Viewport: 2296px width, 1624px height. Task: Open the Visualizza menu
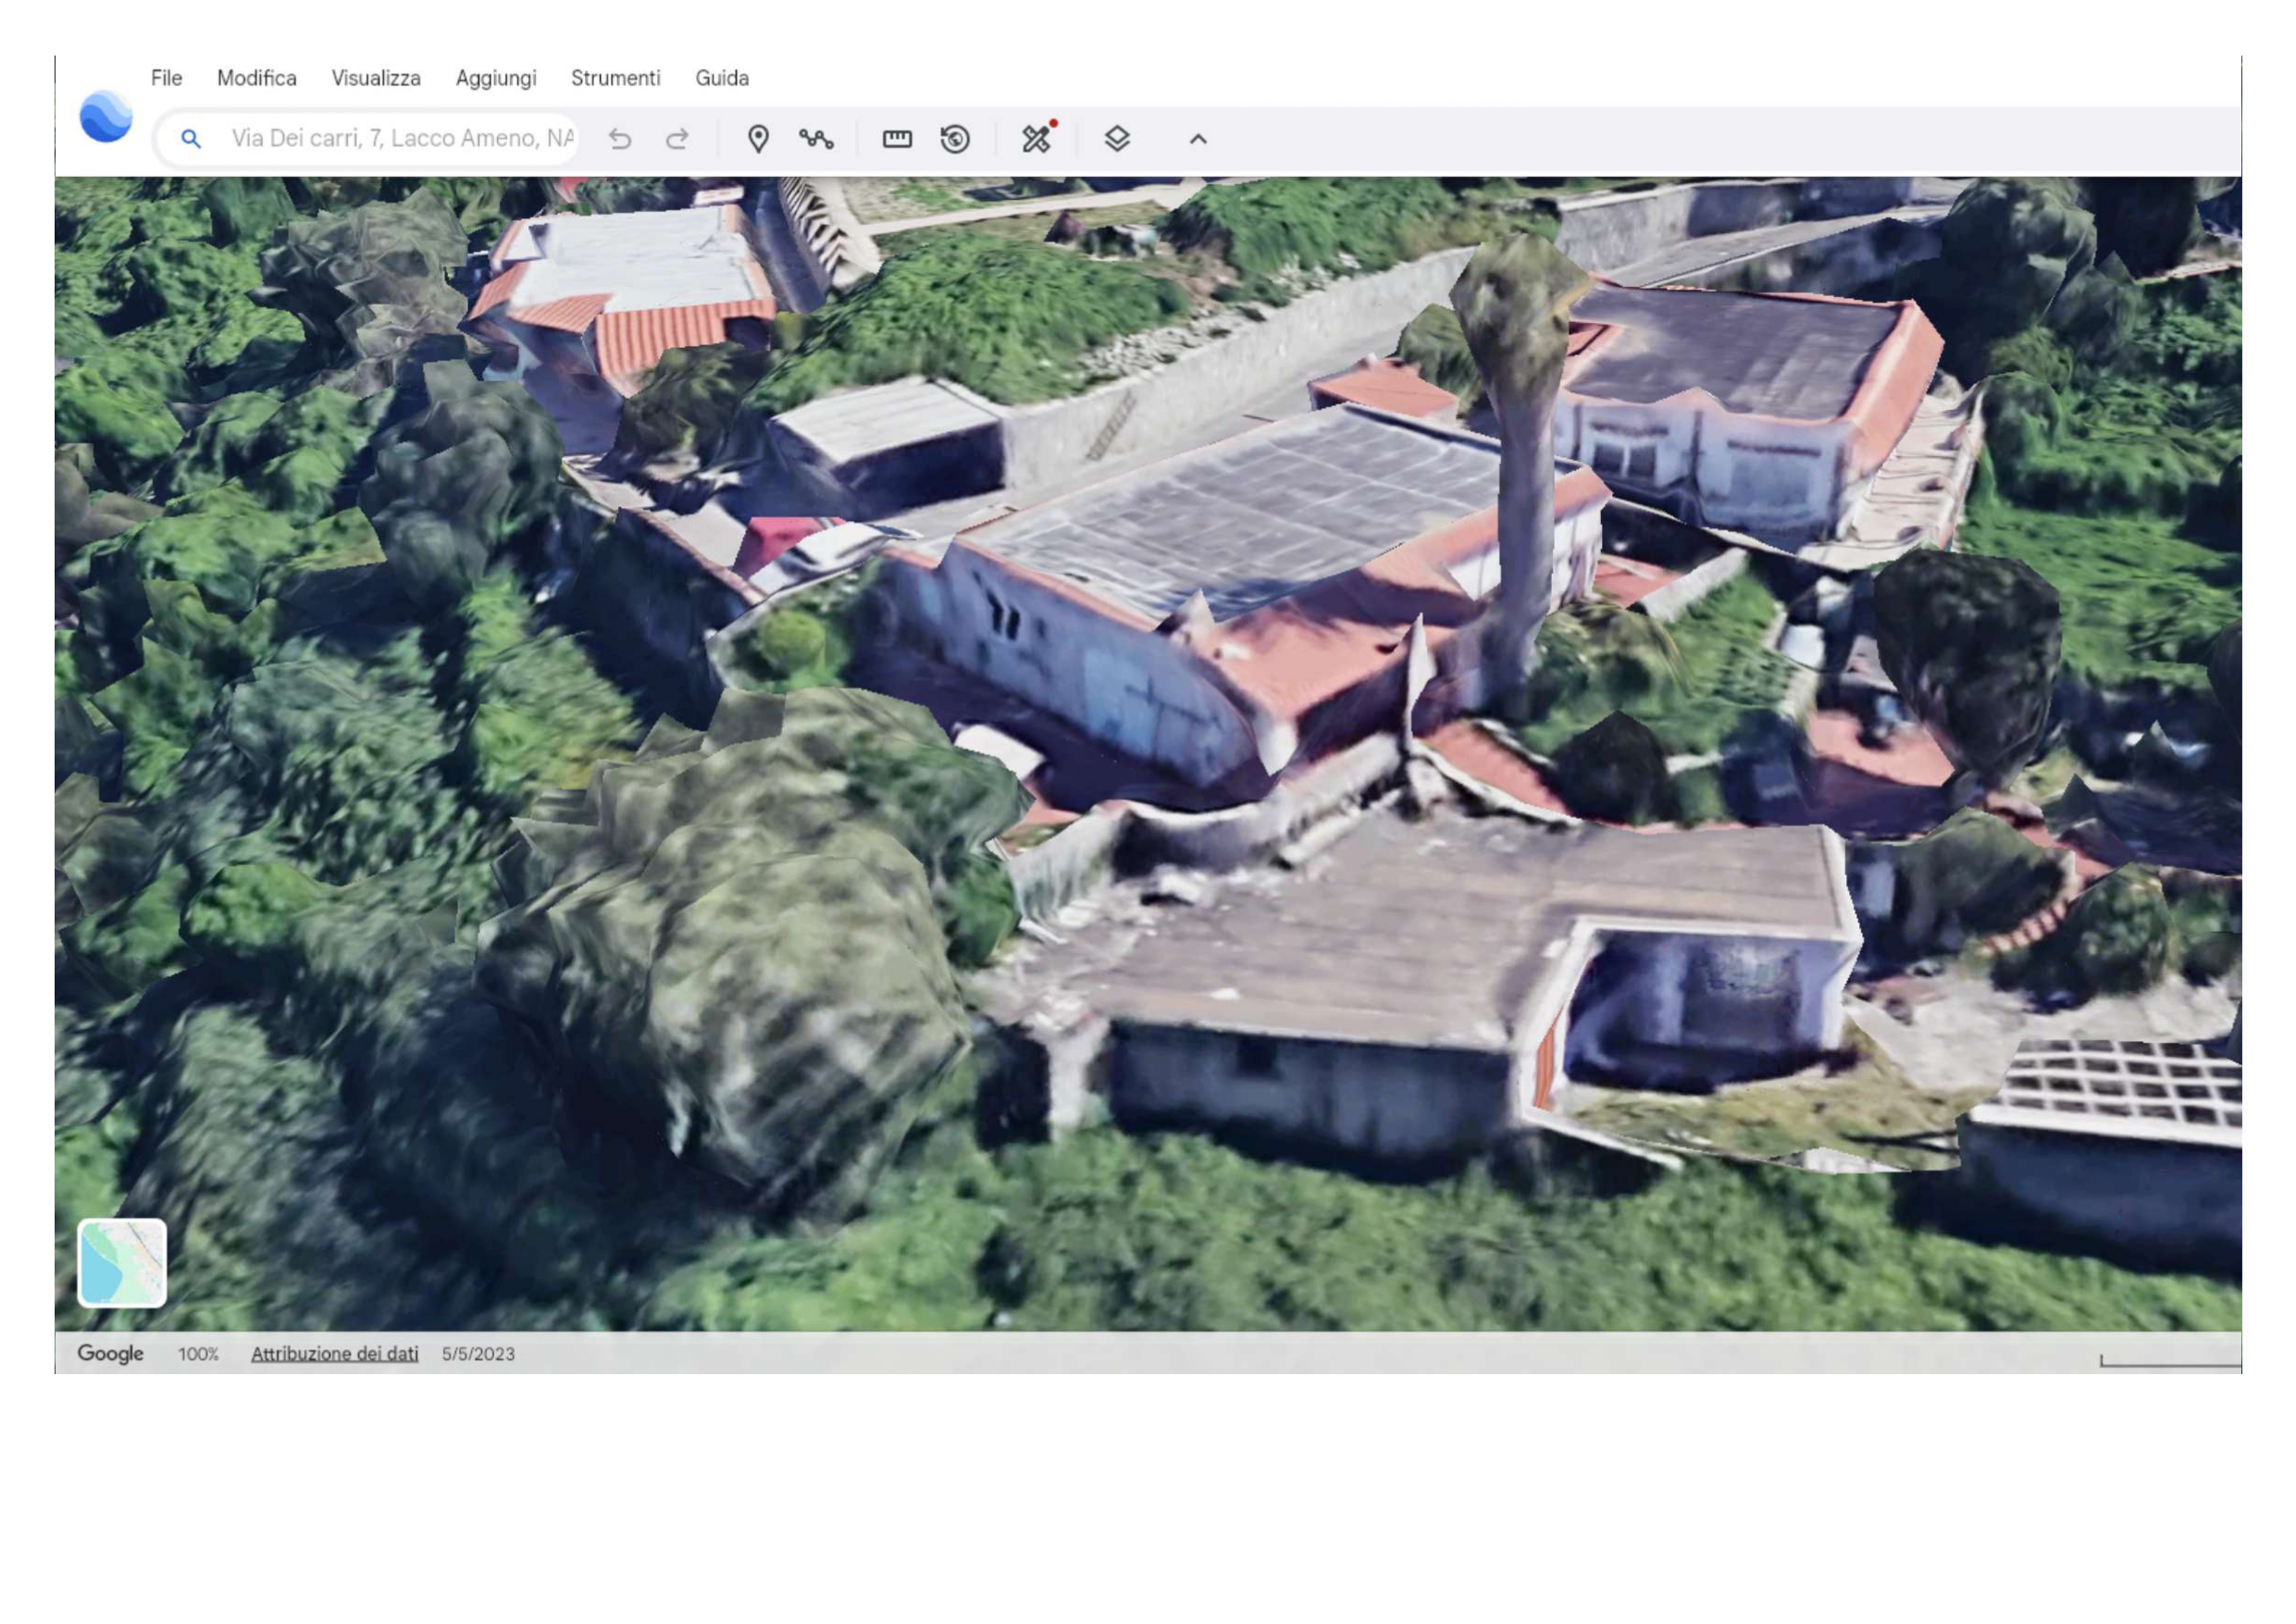coord(376,78)
